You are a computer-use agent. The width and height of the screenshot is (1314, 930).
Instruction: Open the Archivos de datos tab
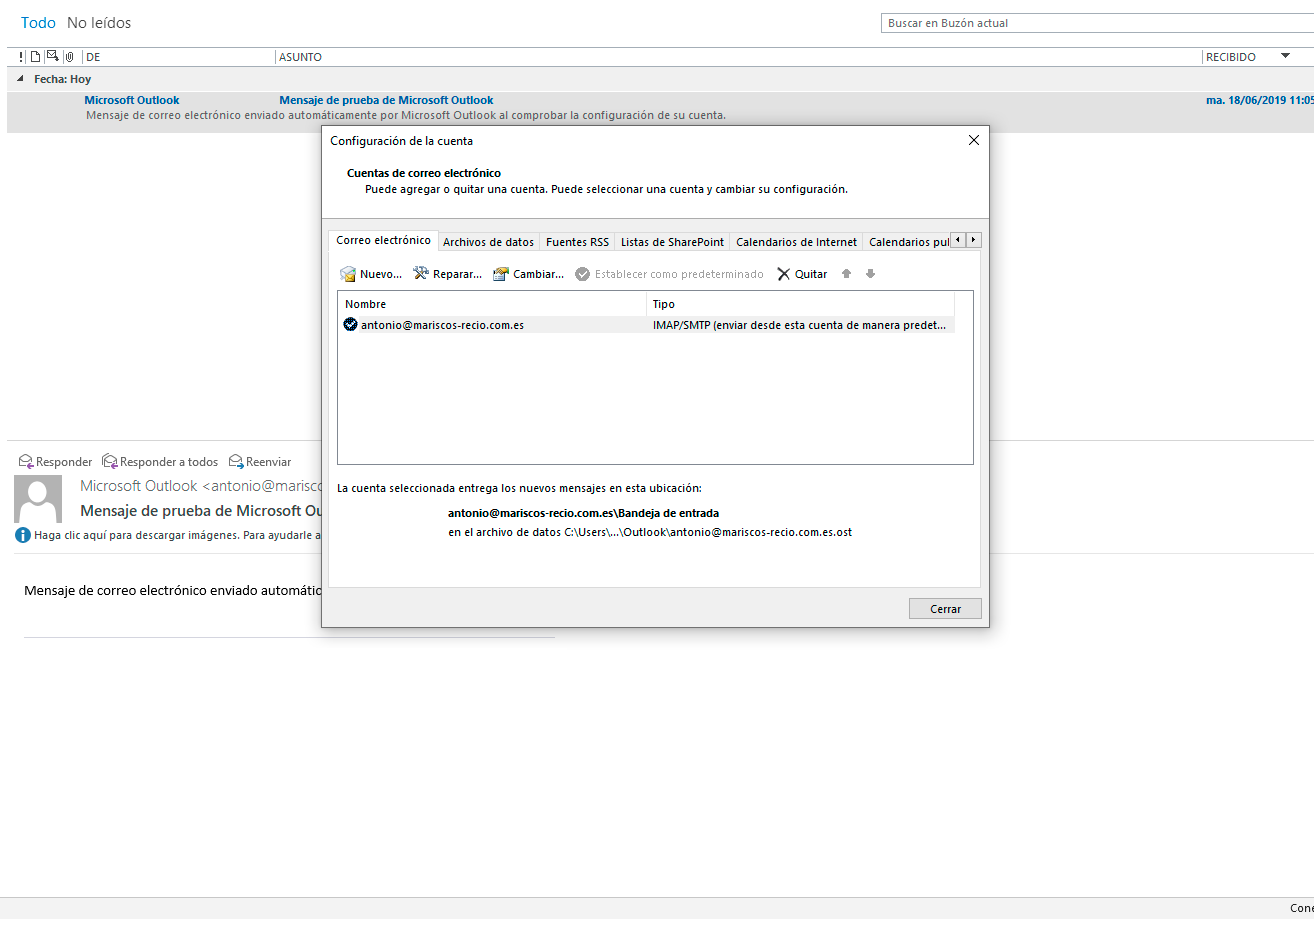tap(488, 242)
